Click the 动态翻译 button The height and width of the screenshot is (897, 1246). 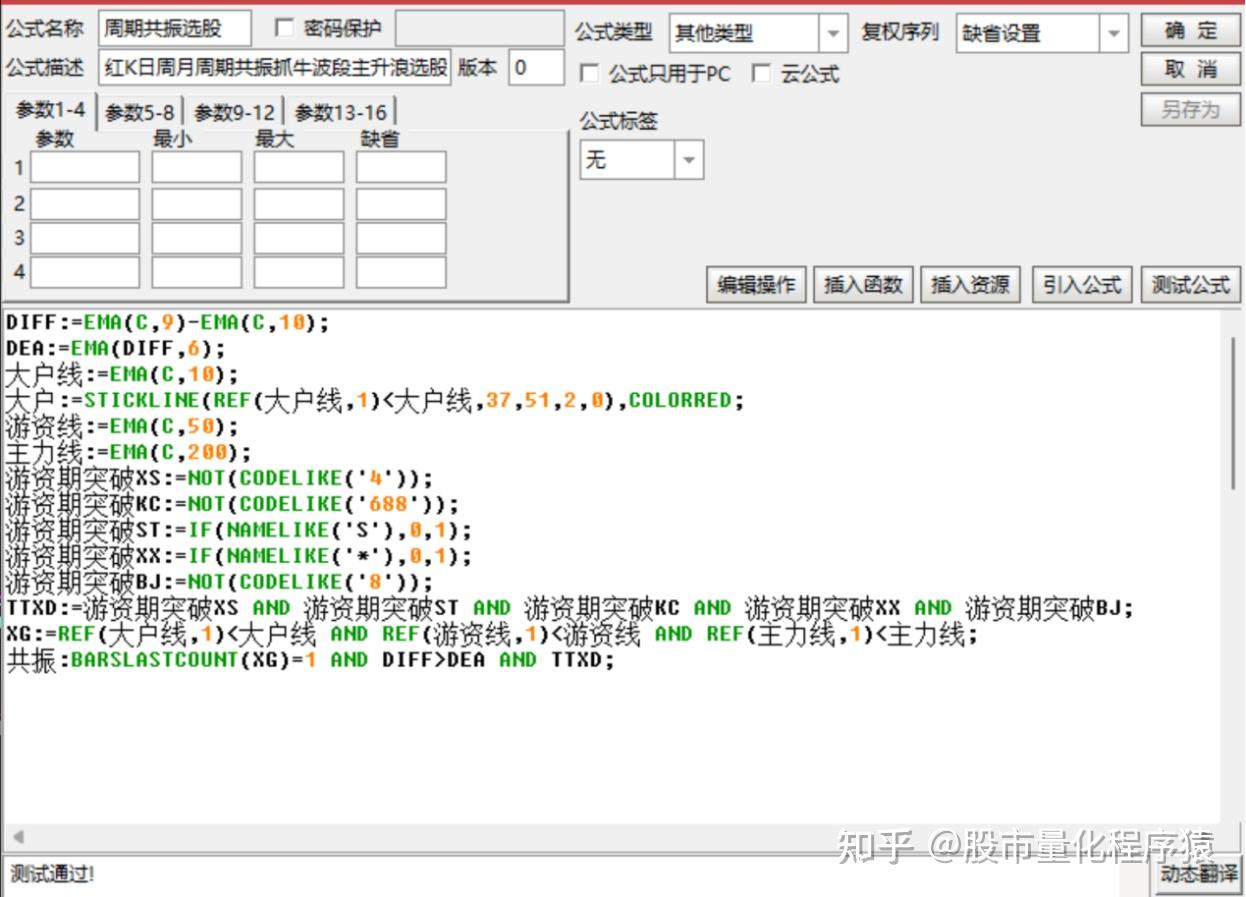[1199, 874]
